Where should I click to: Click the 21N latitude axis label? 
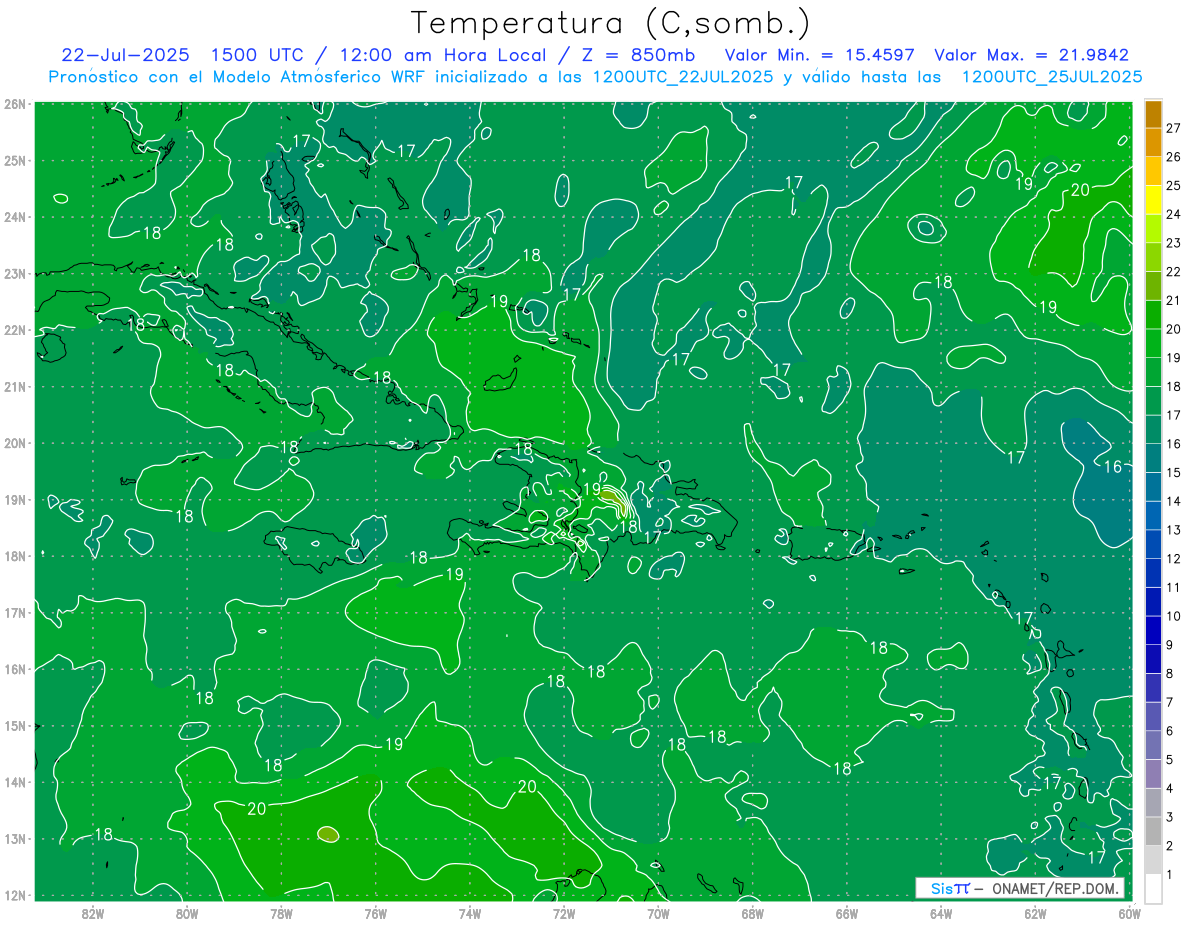[x=15, y=387]
